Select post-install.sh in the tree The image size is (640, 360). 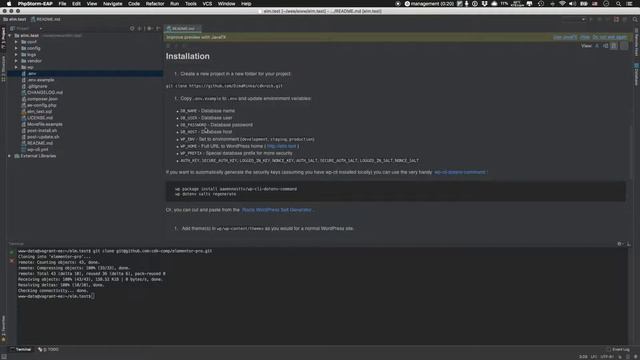tap(39, 131)
